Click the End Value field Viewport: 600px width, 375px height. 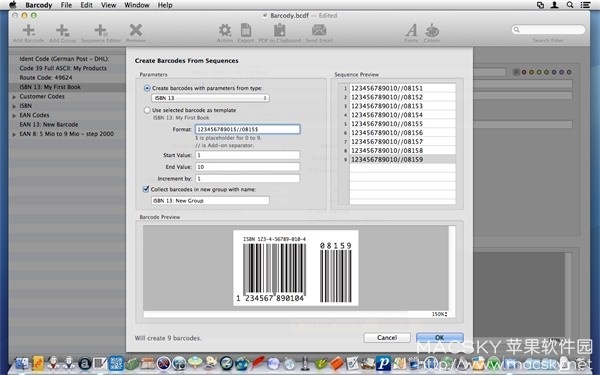tap(248, 167)
